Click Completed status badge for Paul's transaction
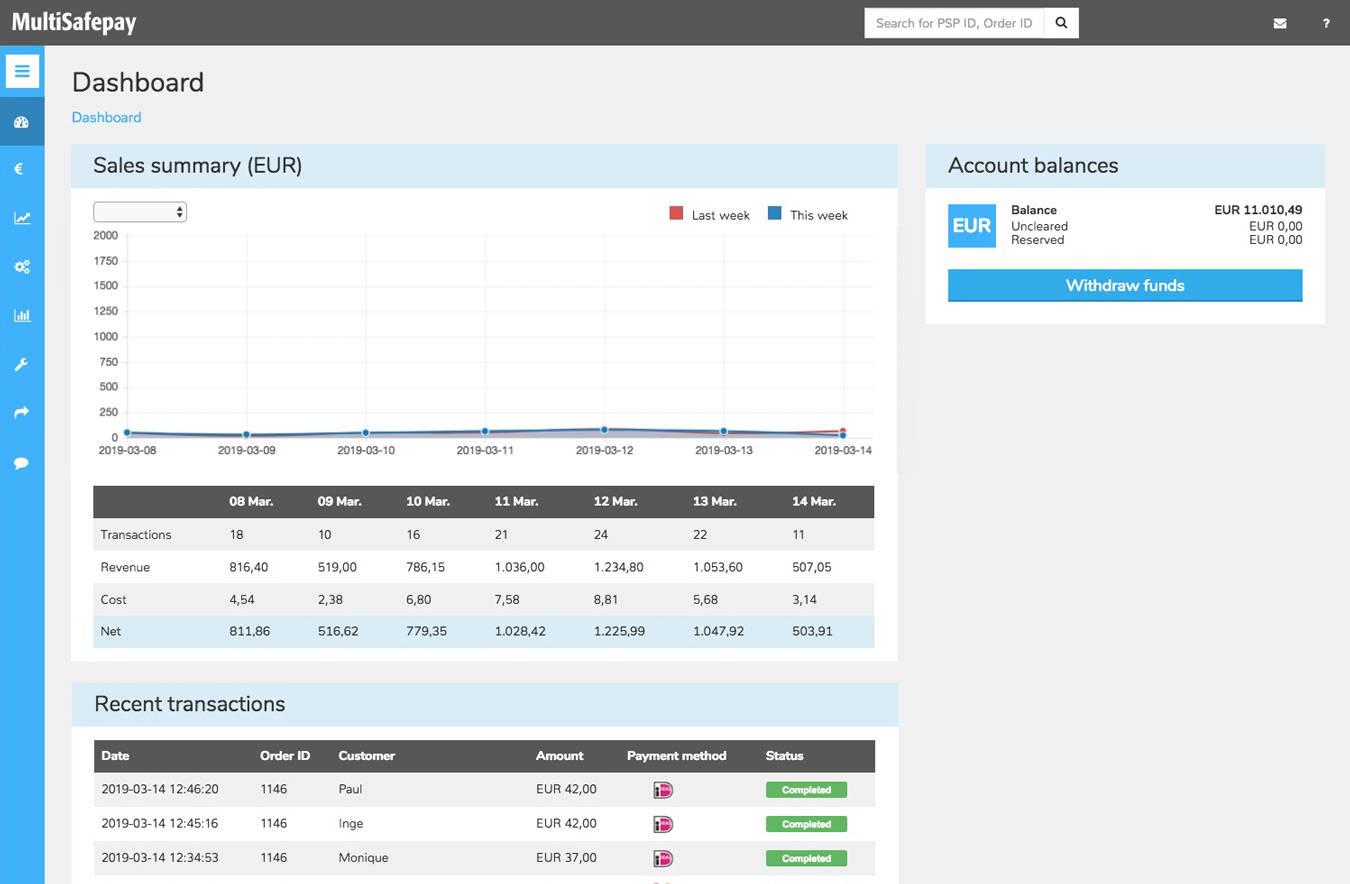Image resolution: width=1350 pixels, height=884 pixels. (x=806, y=790)
